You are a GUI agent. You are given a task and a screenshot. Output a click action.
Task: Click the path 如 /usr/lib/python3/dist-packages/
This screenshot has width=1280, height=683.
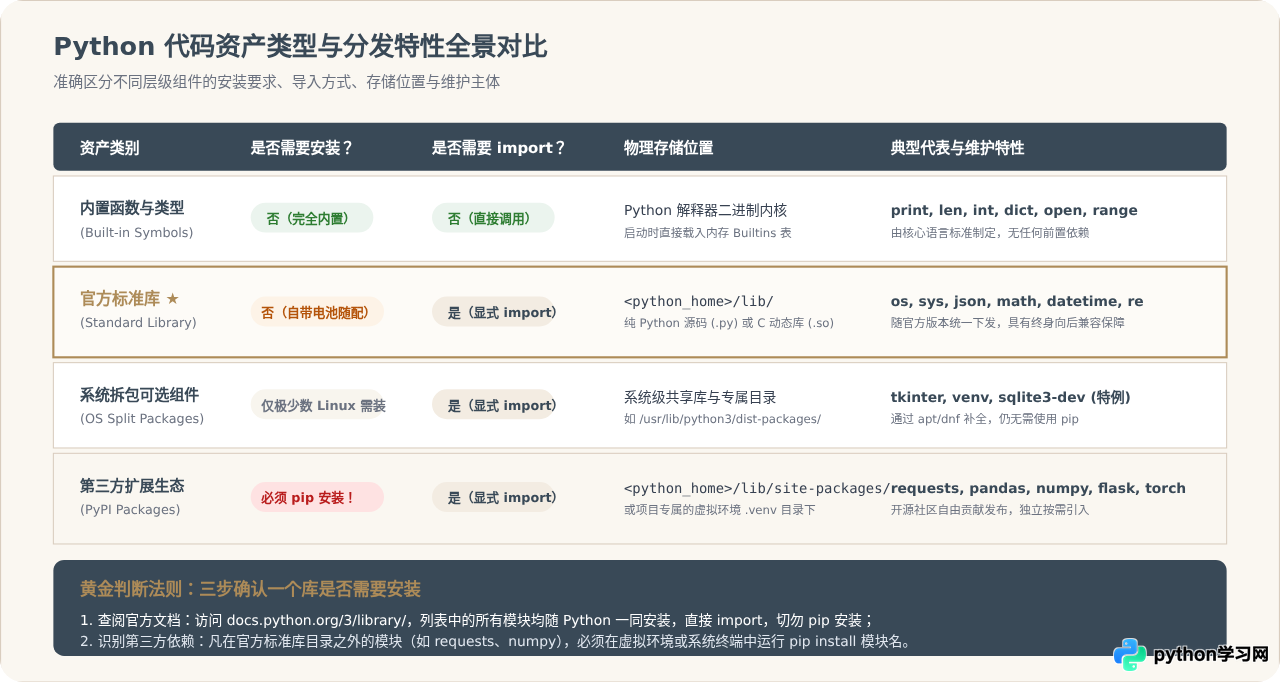click(x=723, y=419)
